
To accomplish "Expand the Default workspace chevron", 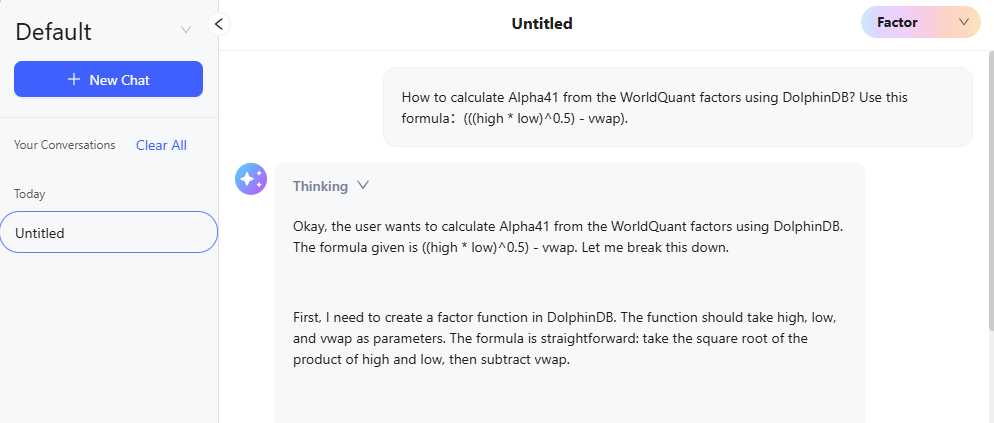I will (186, 30).
